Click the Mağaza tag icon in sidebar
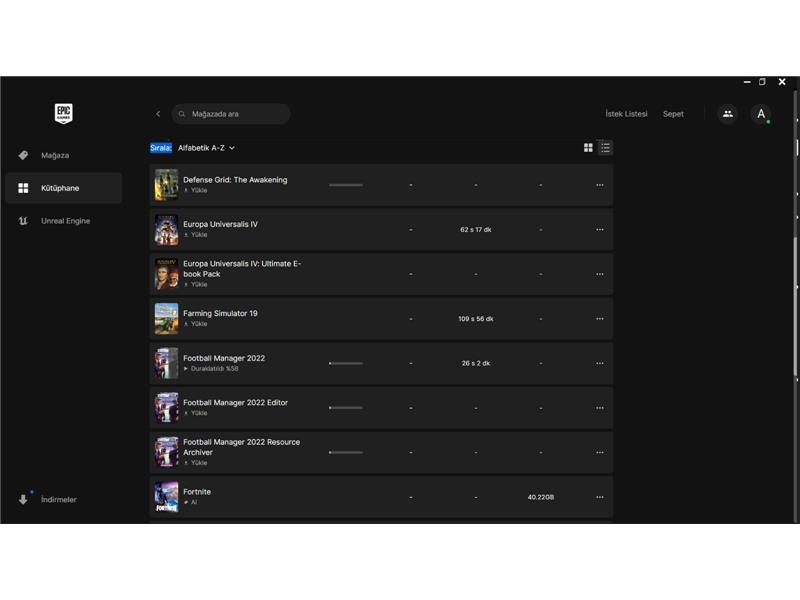Image resolution: width=800 pixels, height=600 pixels. 23,155
